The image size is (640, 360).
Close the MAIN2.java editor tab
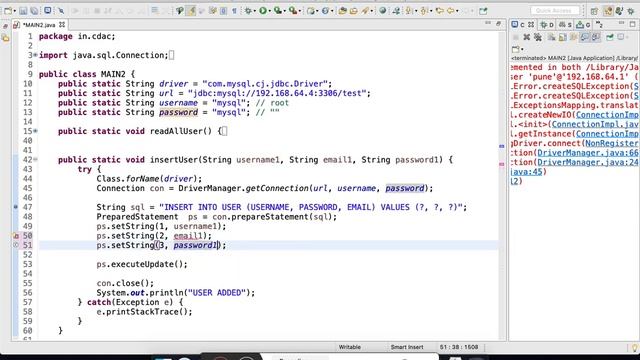[62, 24]
